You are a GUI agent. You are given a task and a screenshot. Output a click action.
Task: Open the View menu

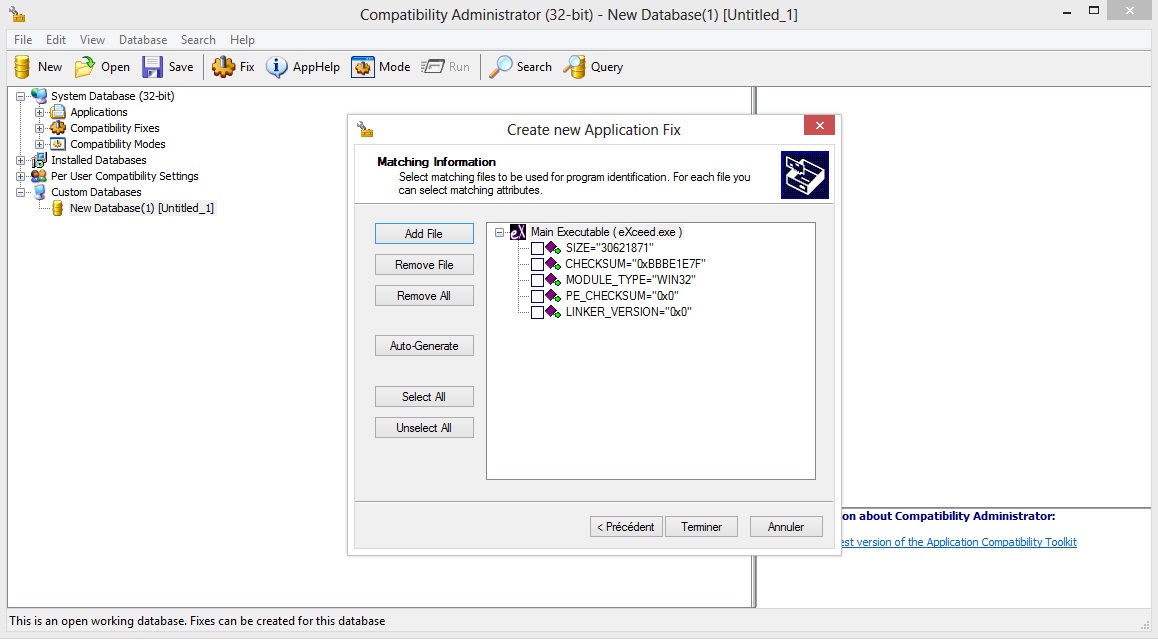92,40
